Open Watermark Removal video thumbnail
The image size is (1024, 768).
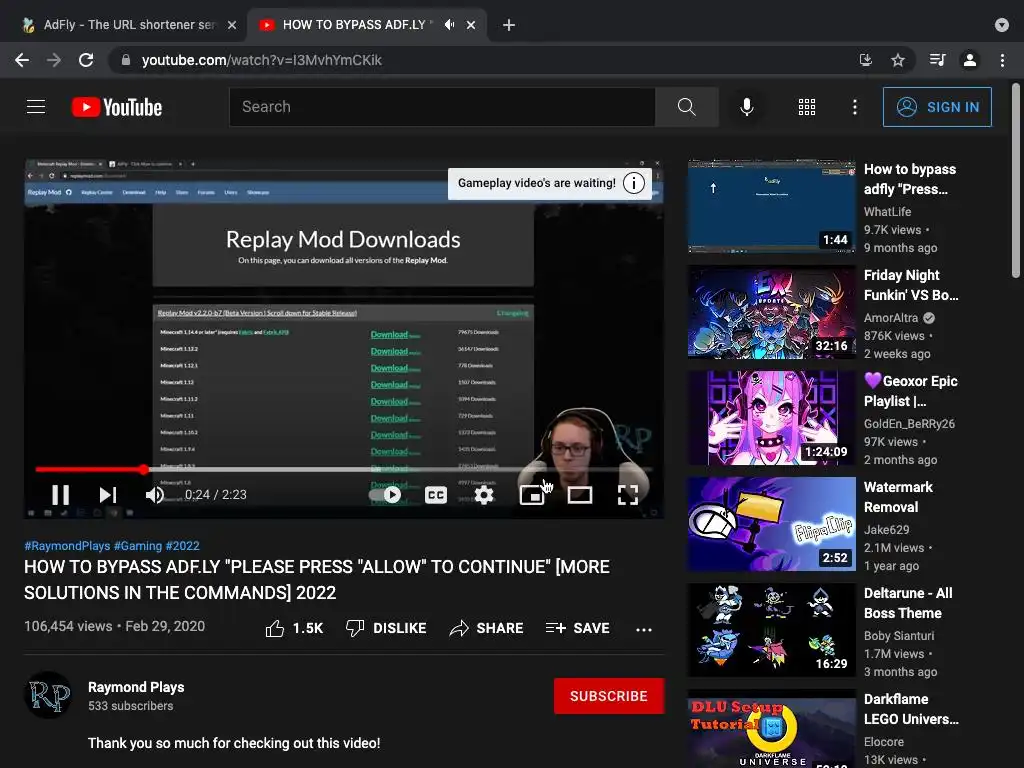pos(771,524)
